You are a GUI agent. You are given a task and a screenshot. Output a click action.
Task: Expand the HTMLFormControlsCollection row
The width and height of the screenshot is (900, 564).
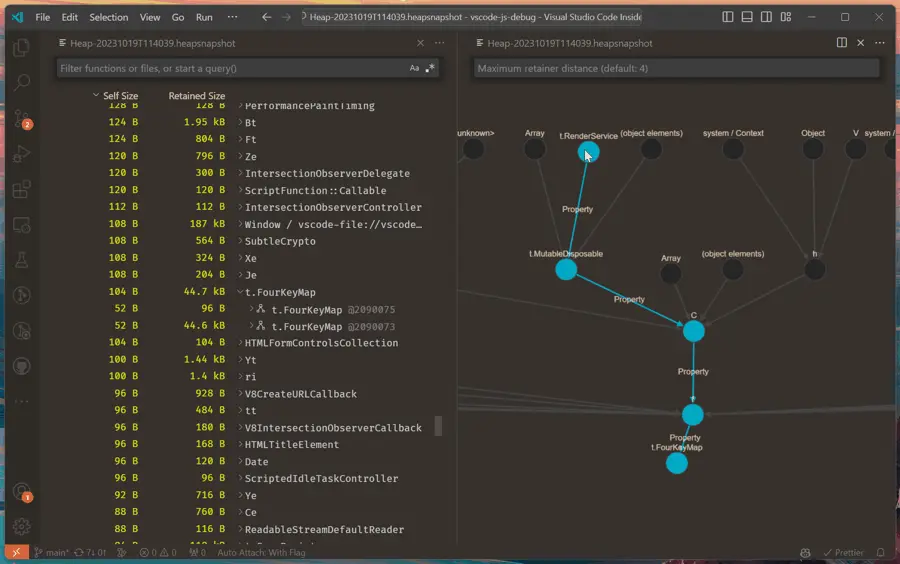pyautogui.click(x=240, y=343)
